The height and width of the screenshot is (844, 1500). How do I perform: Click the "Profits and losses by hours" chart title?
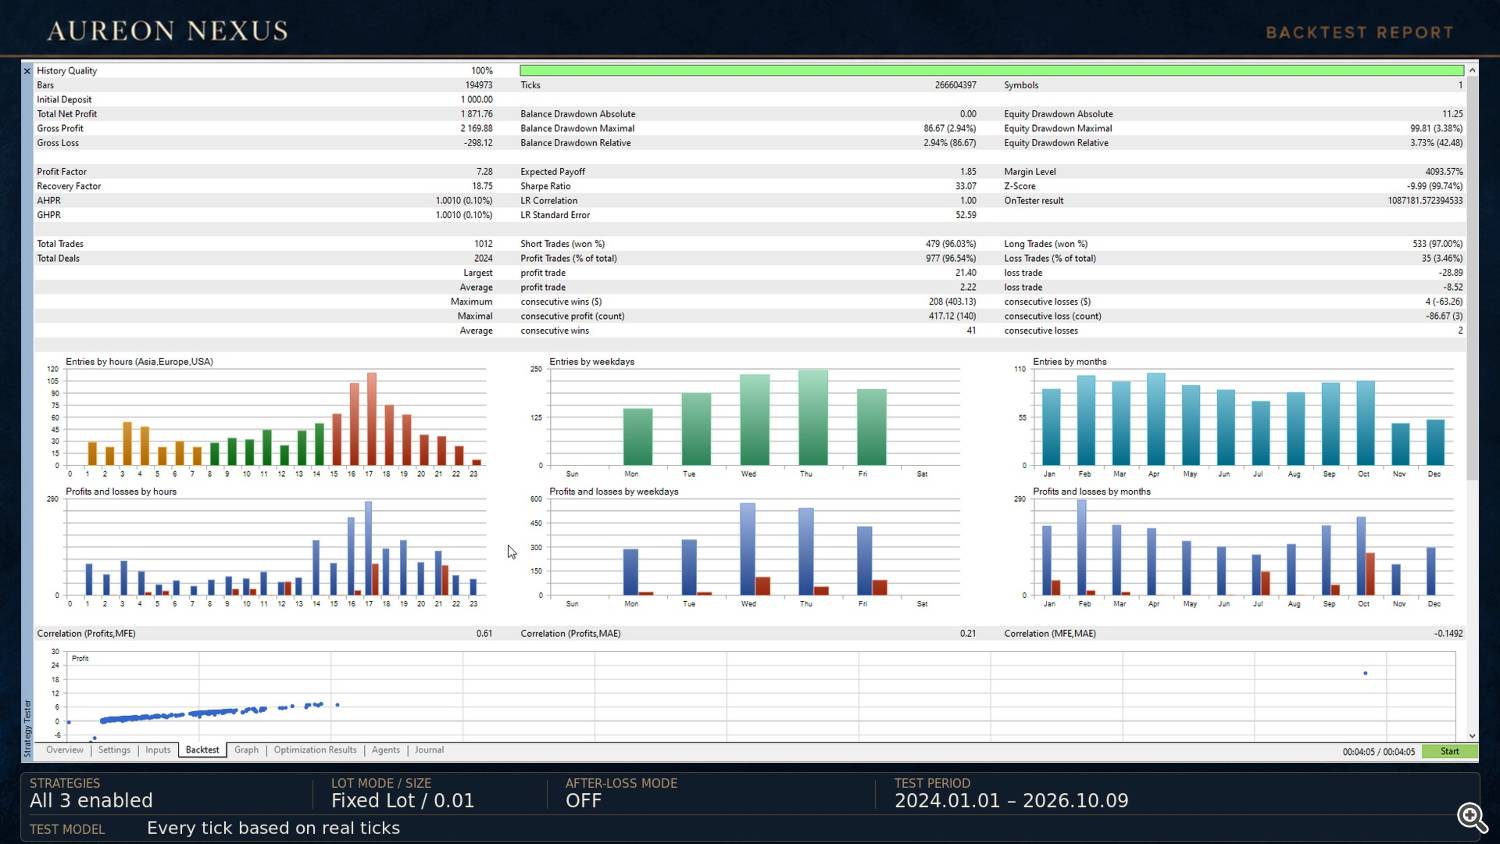coord(121,492)
